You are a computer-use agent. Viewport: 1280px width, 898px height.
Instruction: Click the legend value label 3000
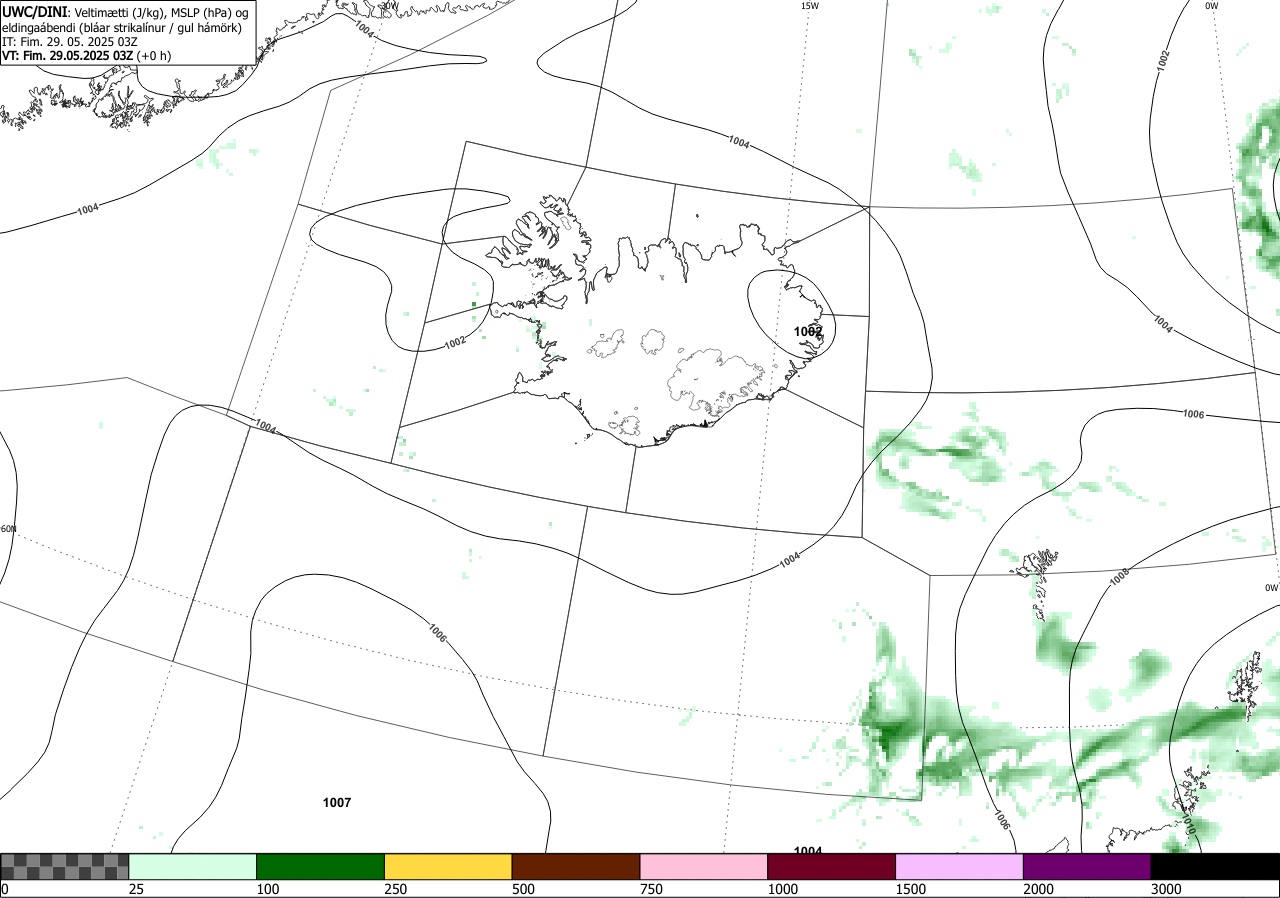(1167, 889)
